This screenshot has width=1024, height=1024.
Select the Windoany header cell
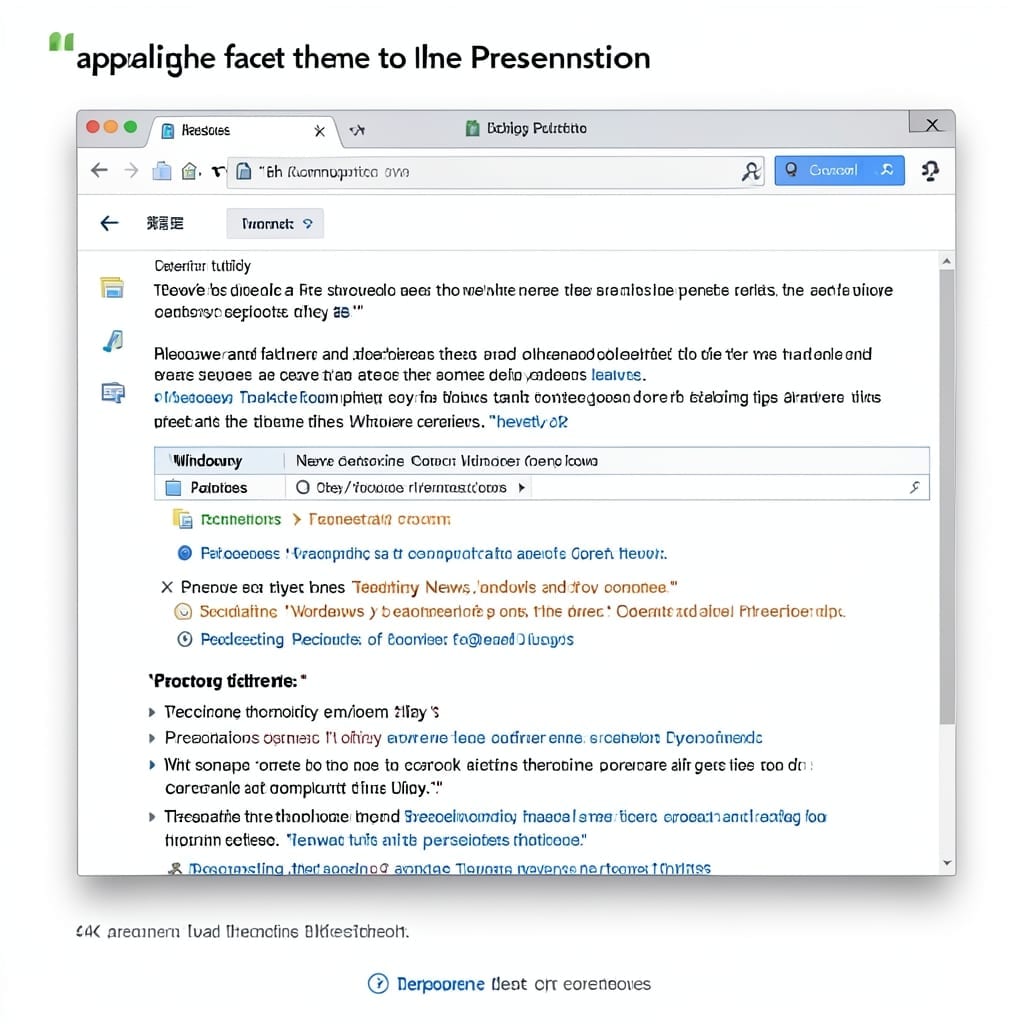[219, 461]
